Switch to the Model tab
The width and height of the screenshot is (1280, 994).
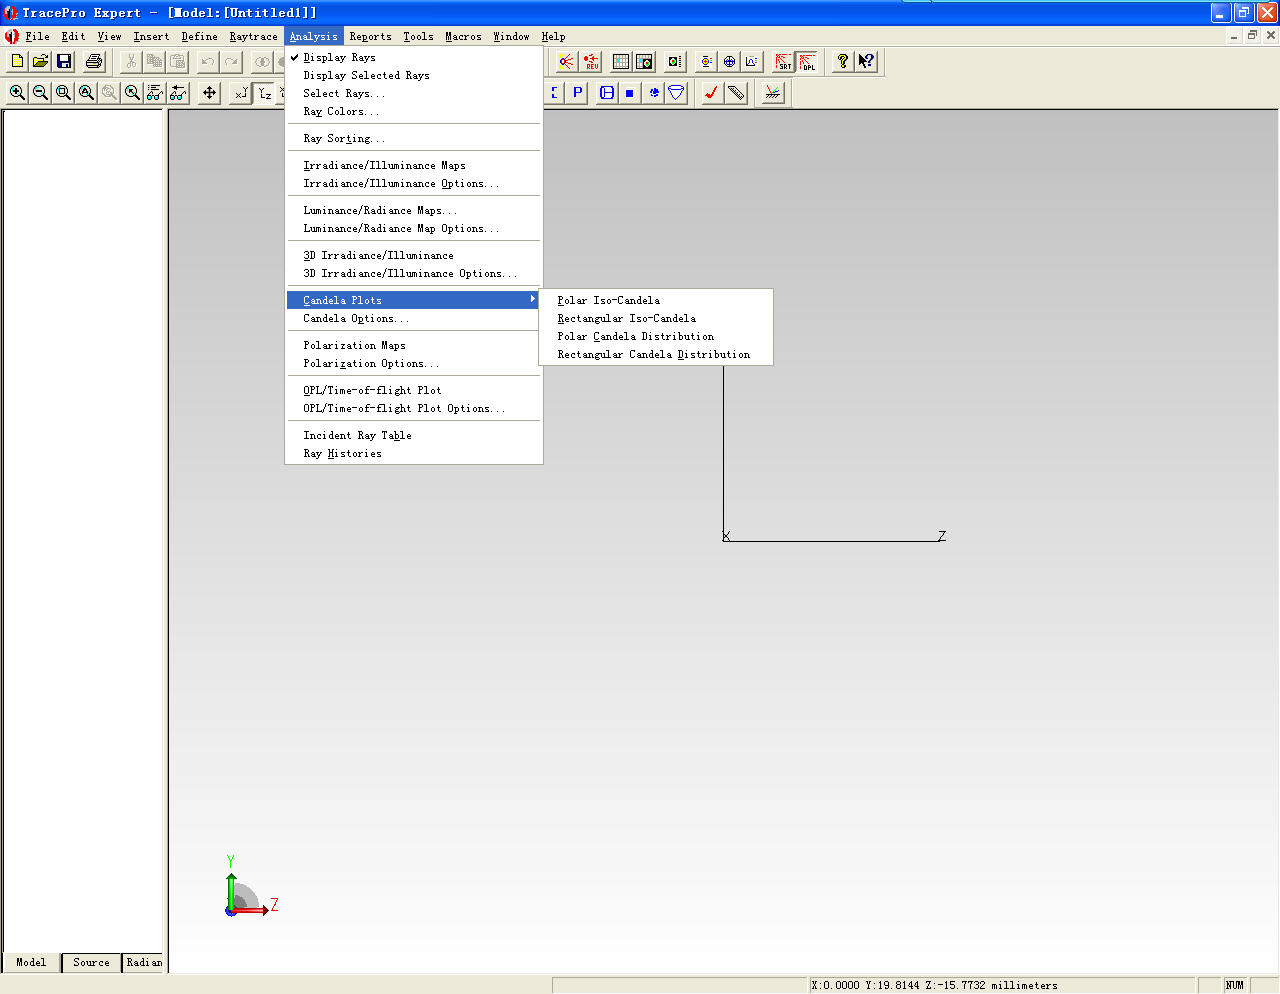coord(31,962)
